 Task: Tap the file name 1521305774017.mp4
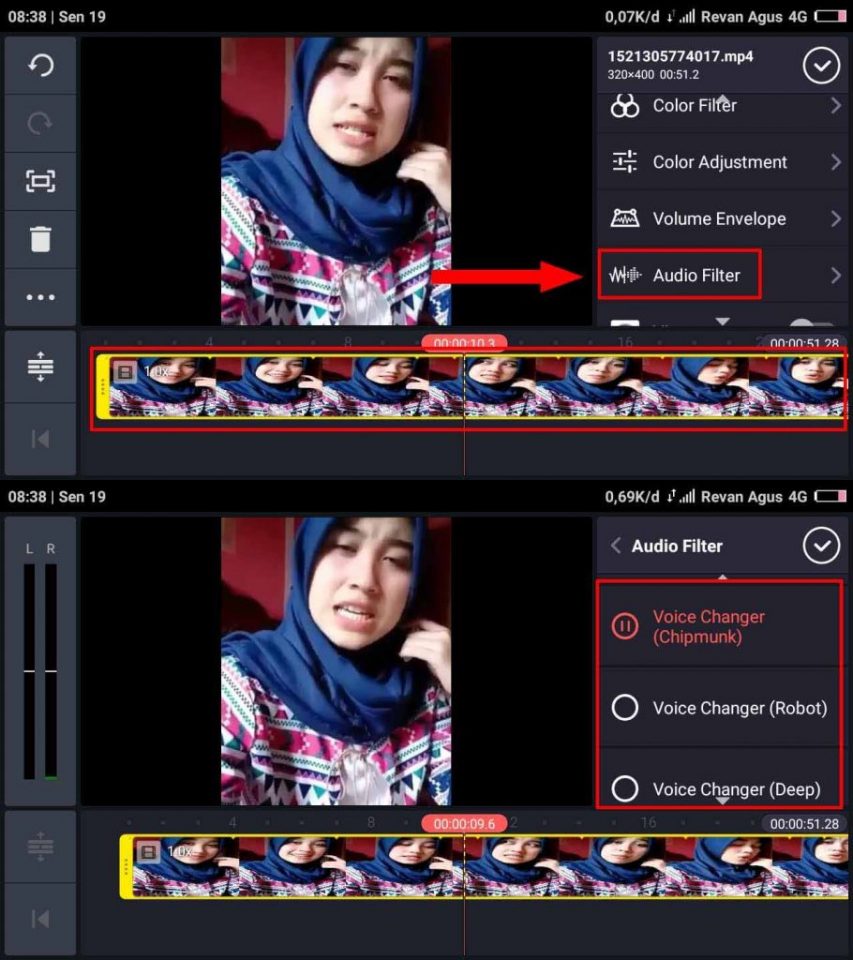(680, 56)
